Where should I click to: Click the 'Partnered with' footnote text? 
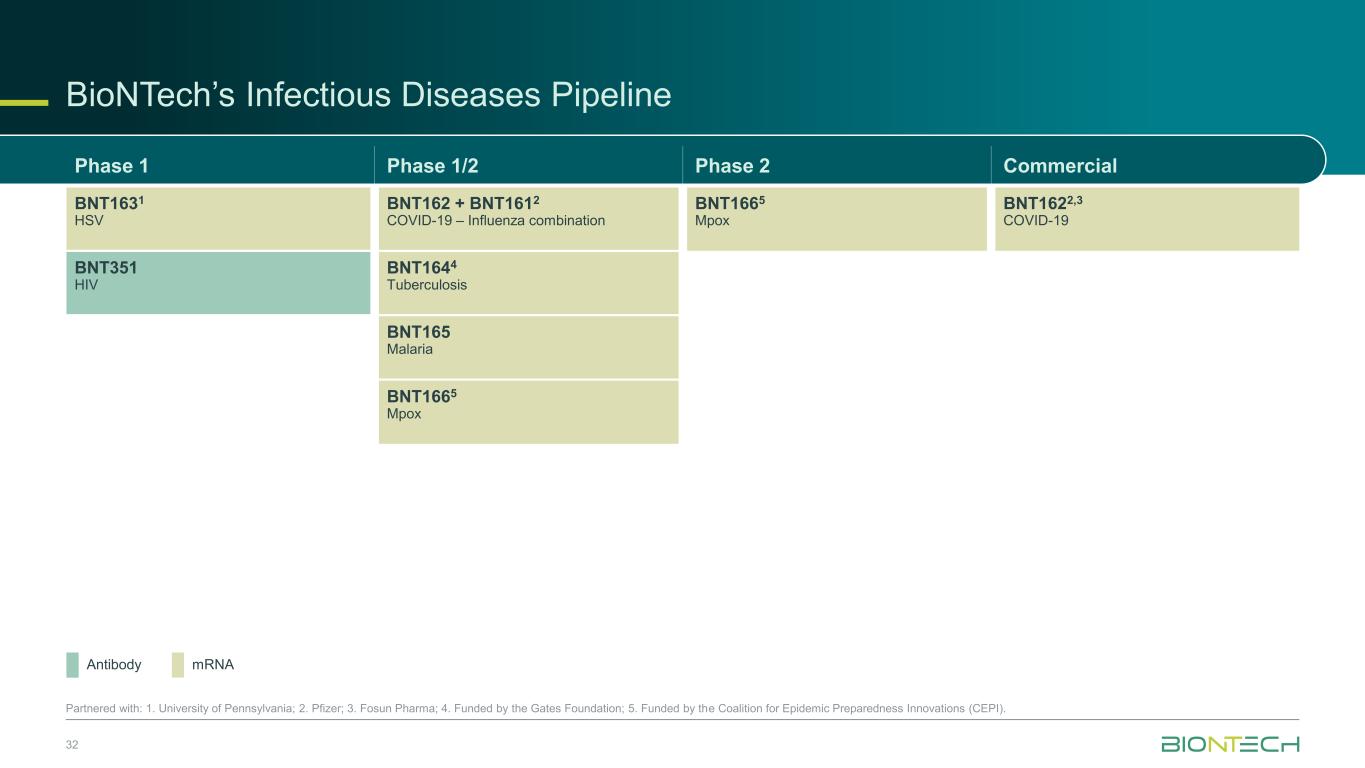535,709
